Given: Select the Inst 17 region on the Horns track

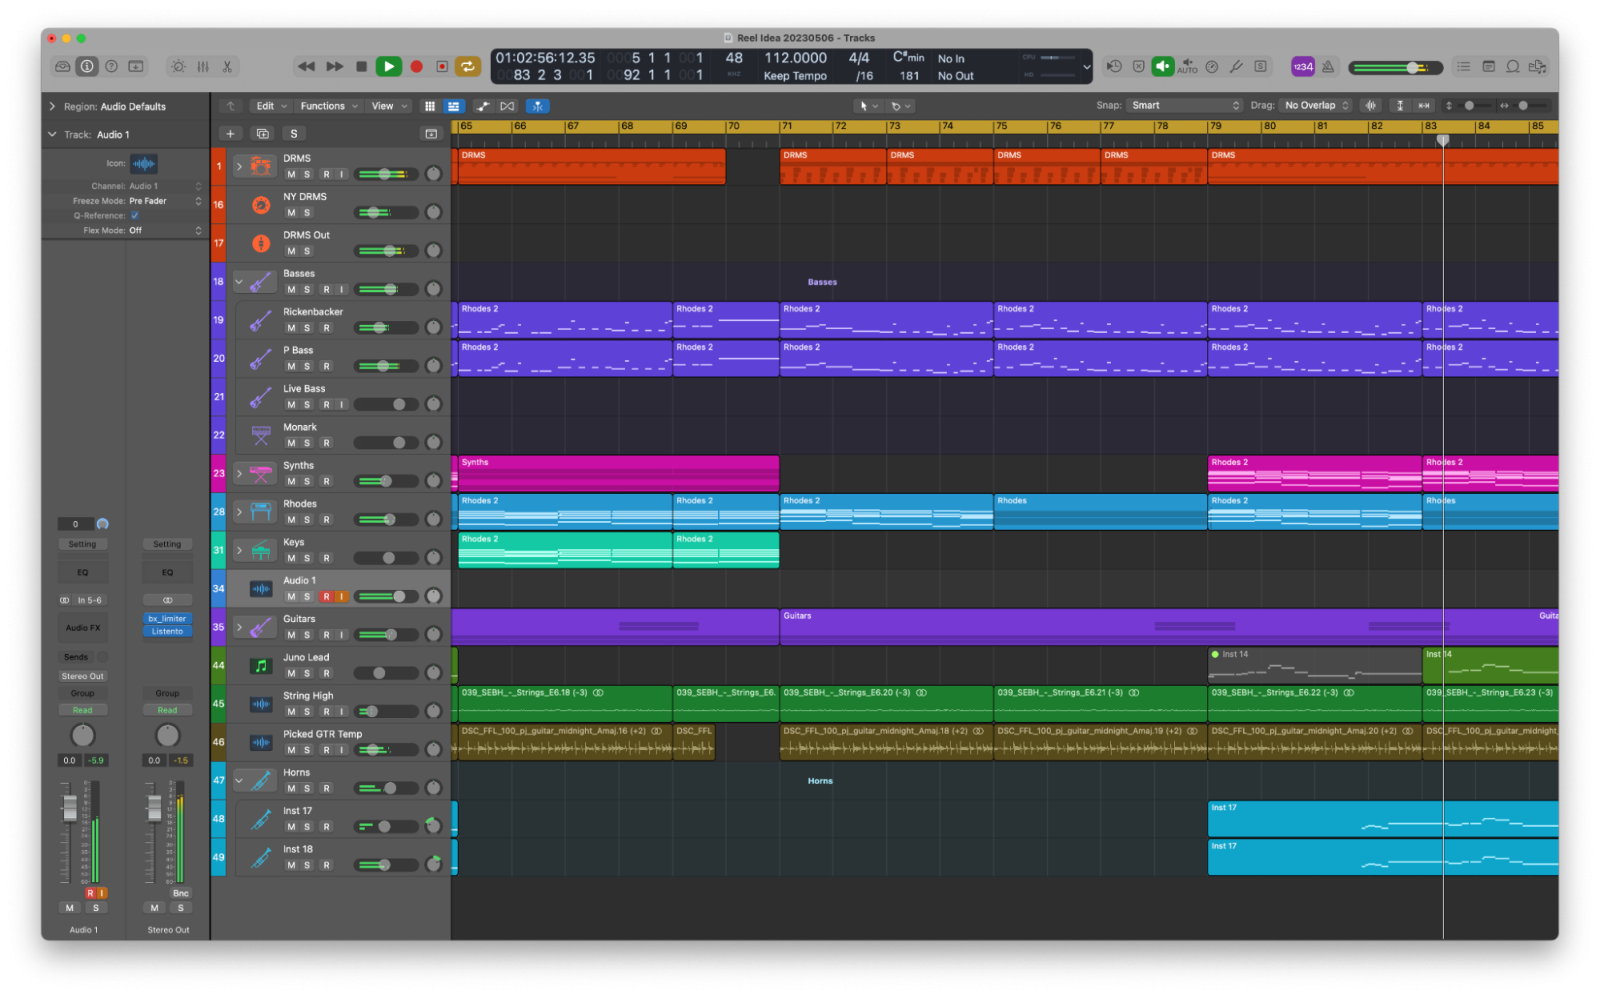Looking at the screenshot, I should (x=1380, y=818).
